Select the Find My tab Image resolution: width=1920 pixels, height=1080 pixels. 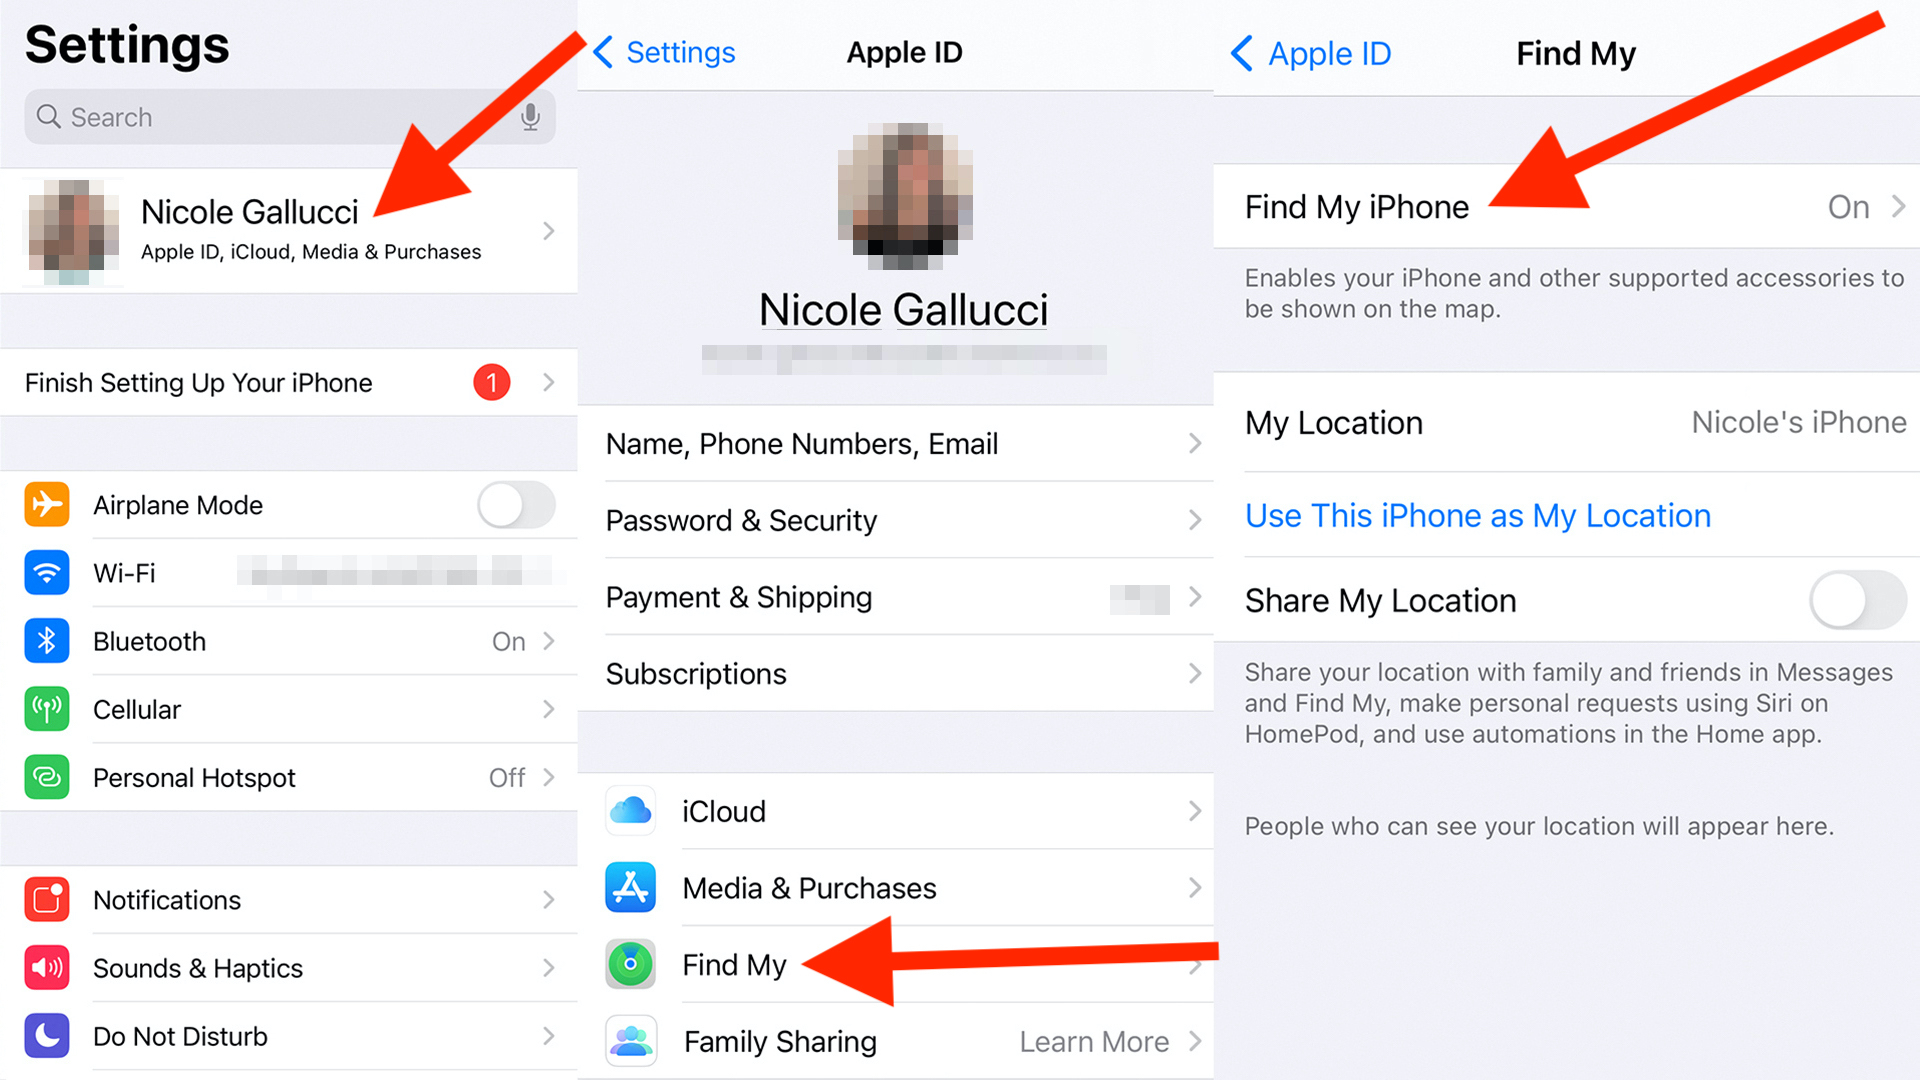pyautogui.click(x=737, y=963)
